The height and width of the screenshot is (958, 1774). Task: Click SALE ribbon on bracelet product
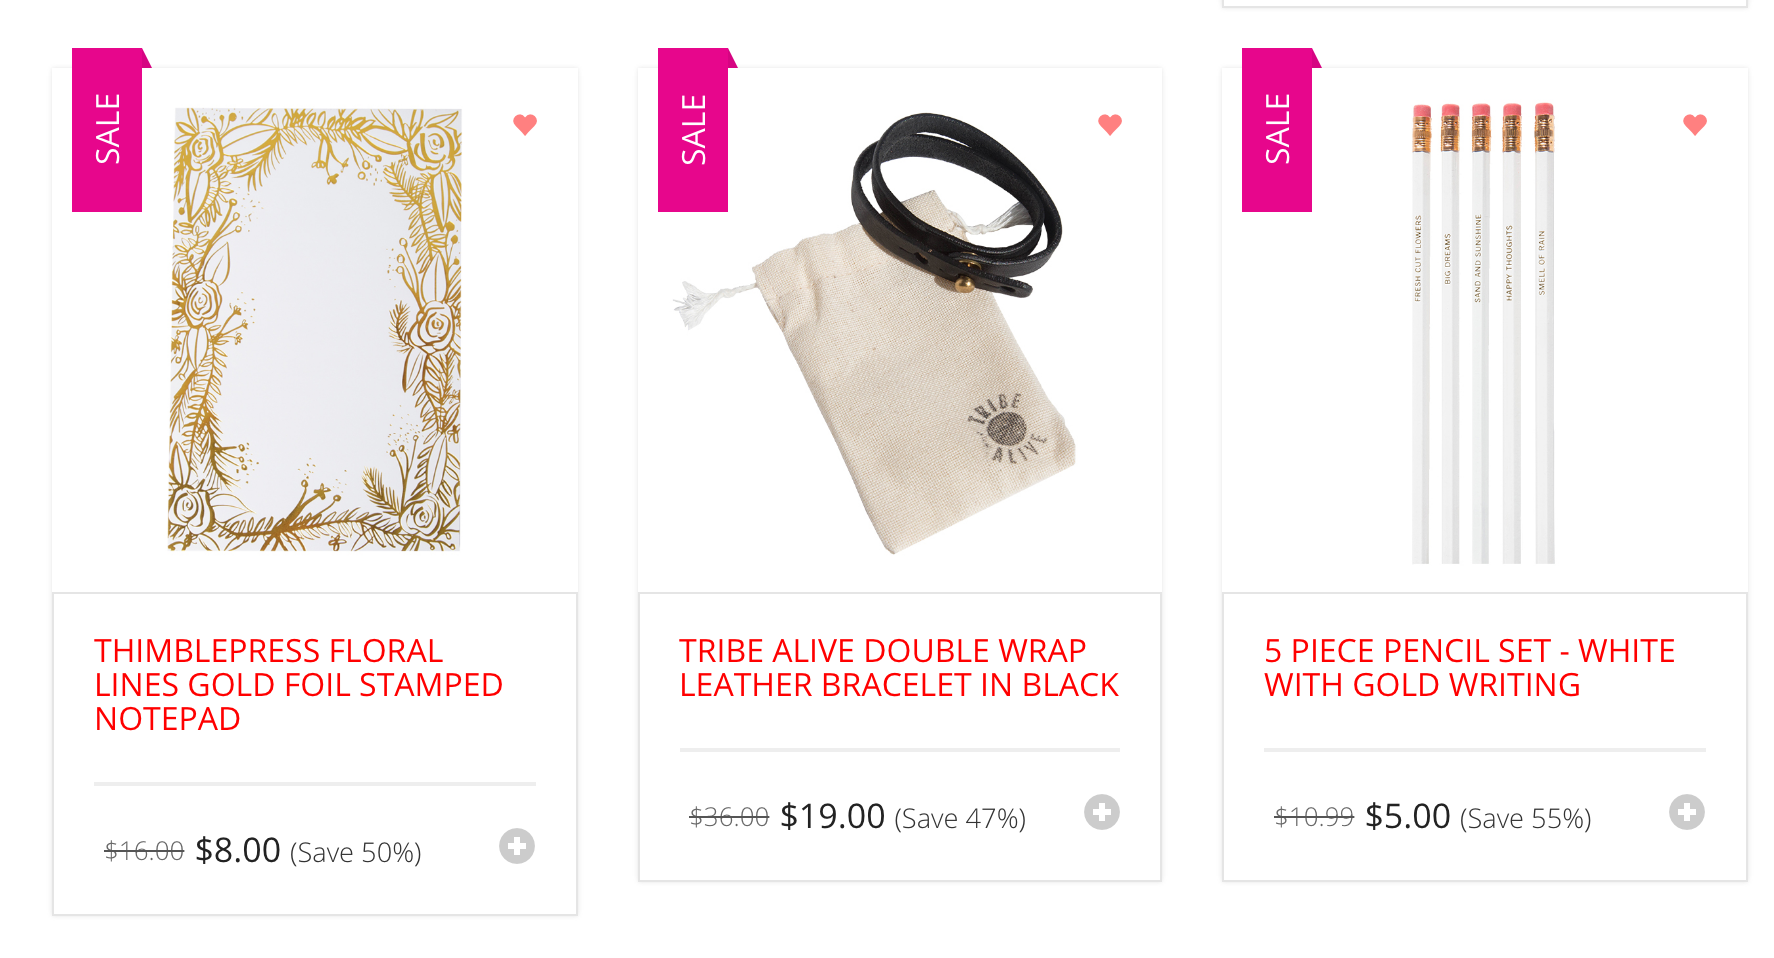coord(693,130)
